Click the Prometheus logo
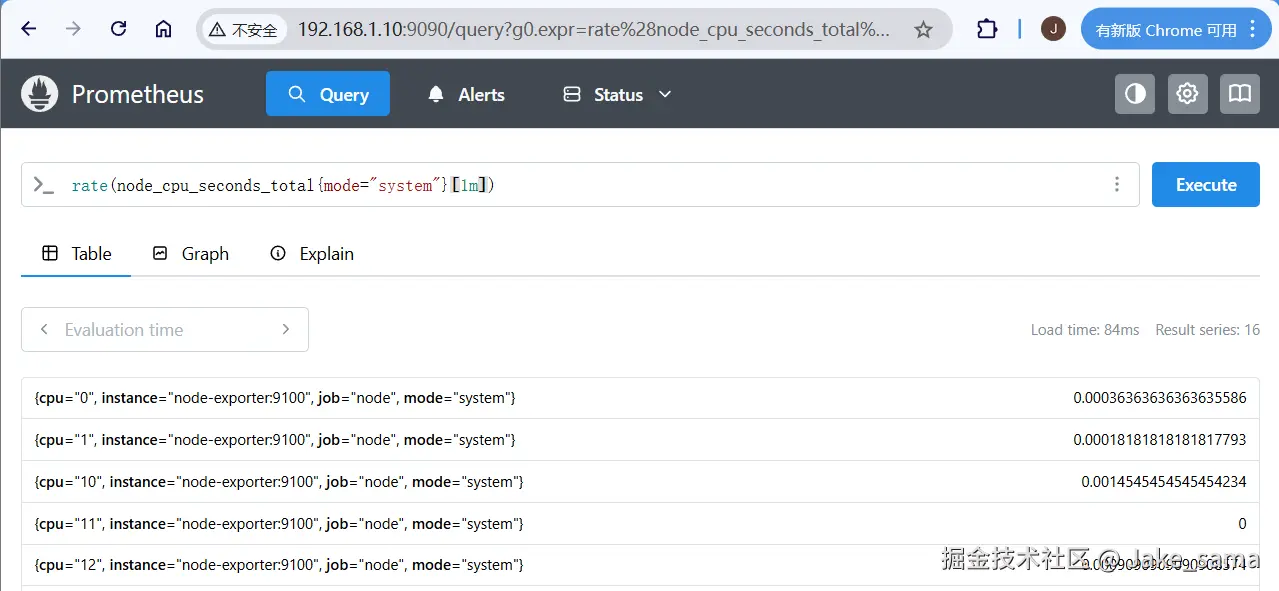This screenshot has height=591, width=1279. [39, 93]
